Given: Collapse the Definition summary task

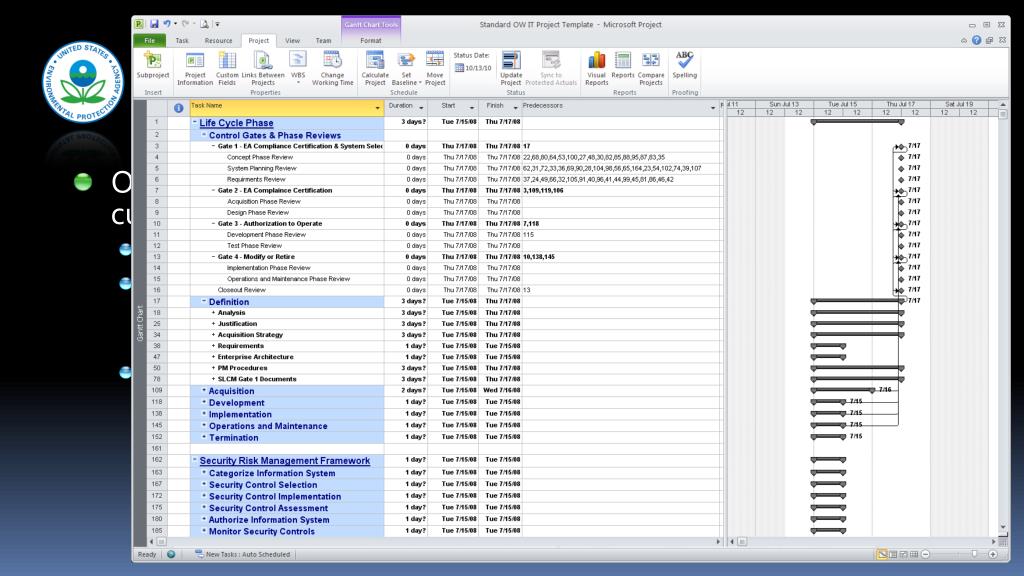Looking at the screenshot, I should tap(204, 301).
